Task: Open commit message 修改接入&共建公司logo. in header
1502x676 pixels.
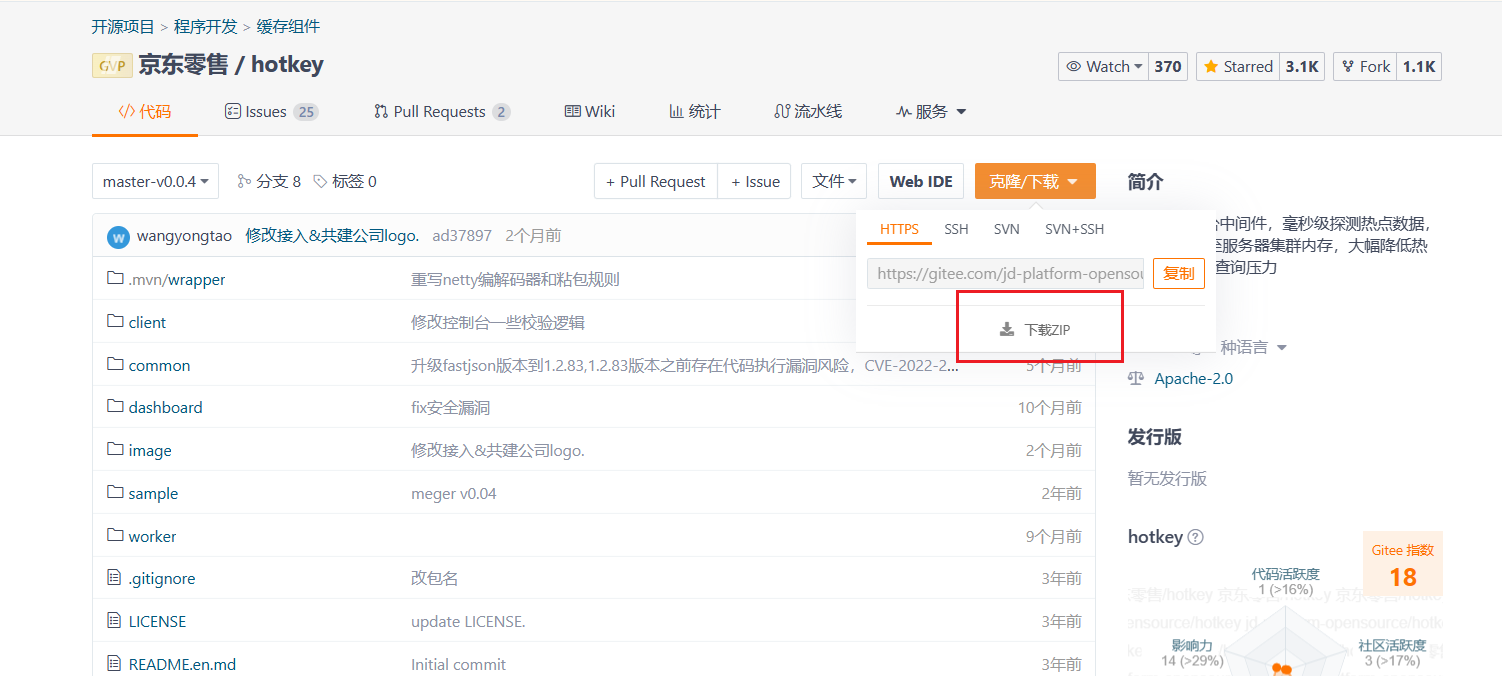Action: click(332, 236)
